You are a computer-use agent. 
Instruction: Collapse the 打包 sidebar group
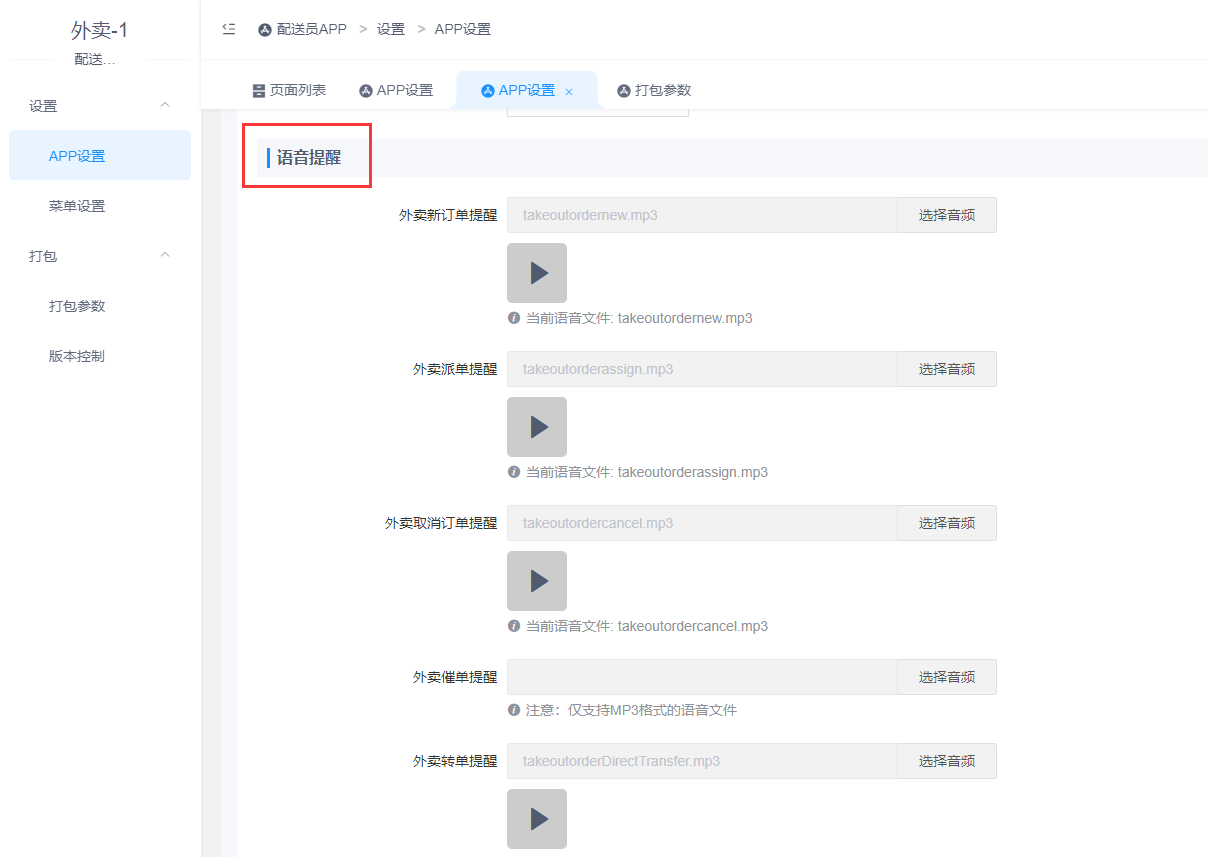[166, 255]
